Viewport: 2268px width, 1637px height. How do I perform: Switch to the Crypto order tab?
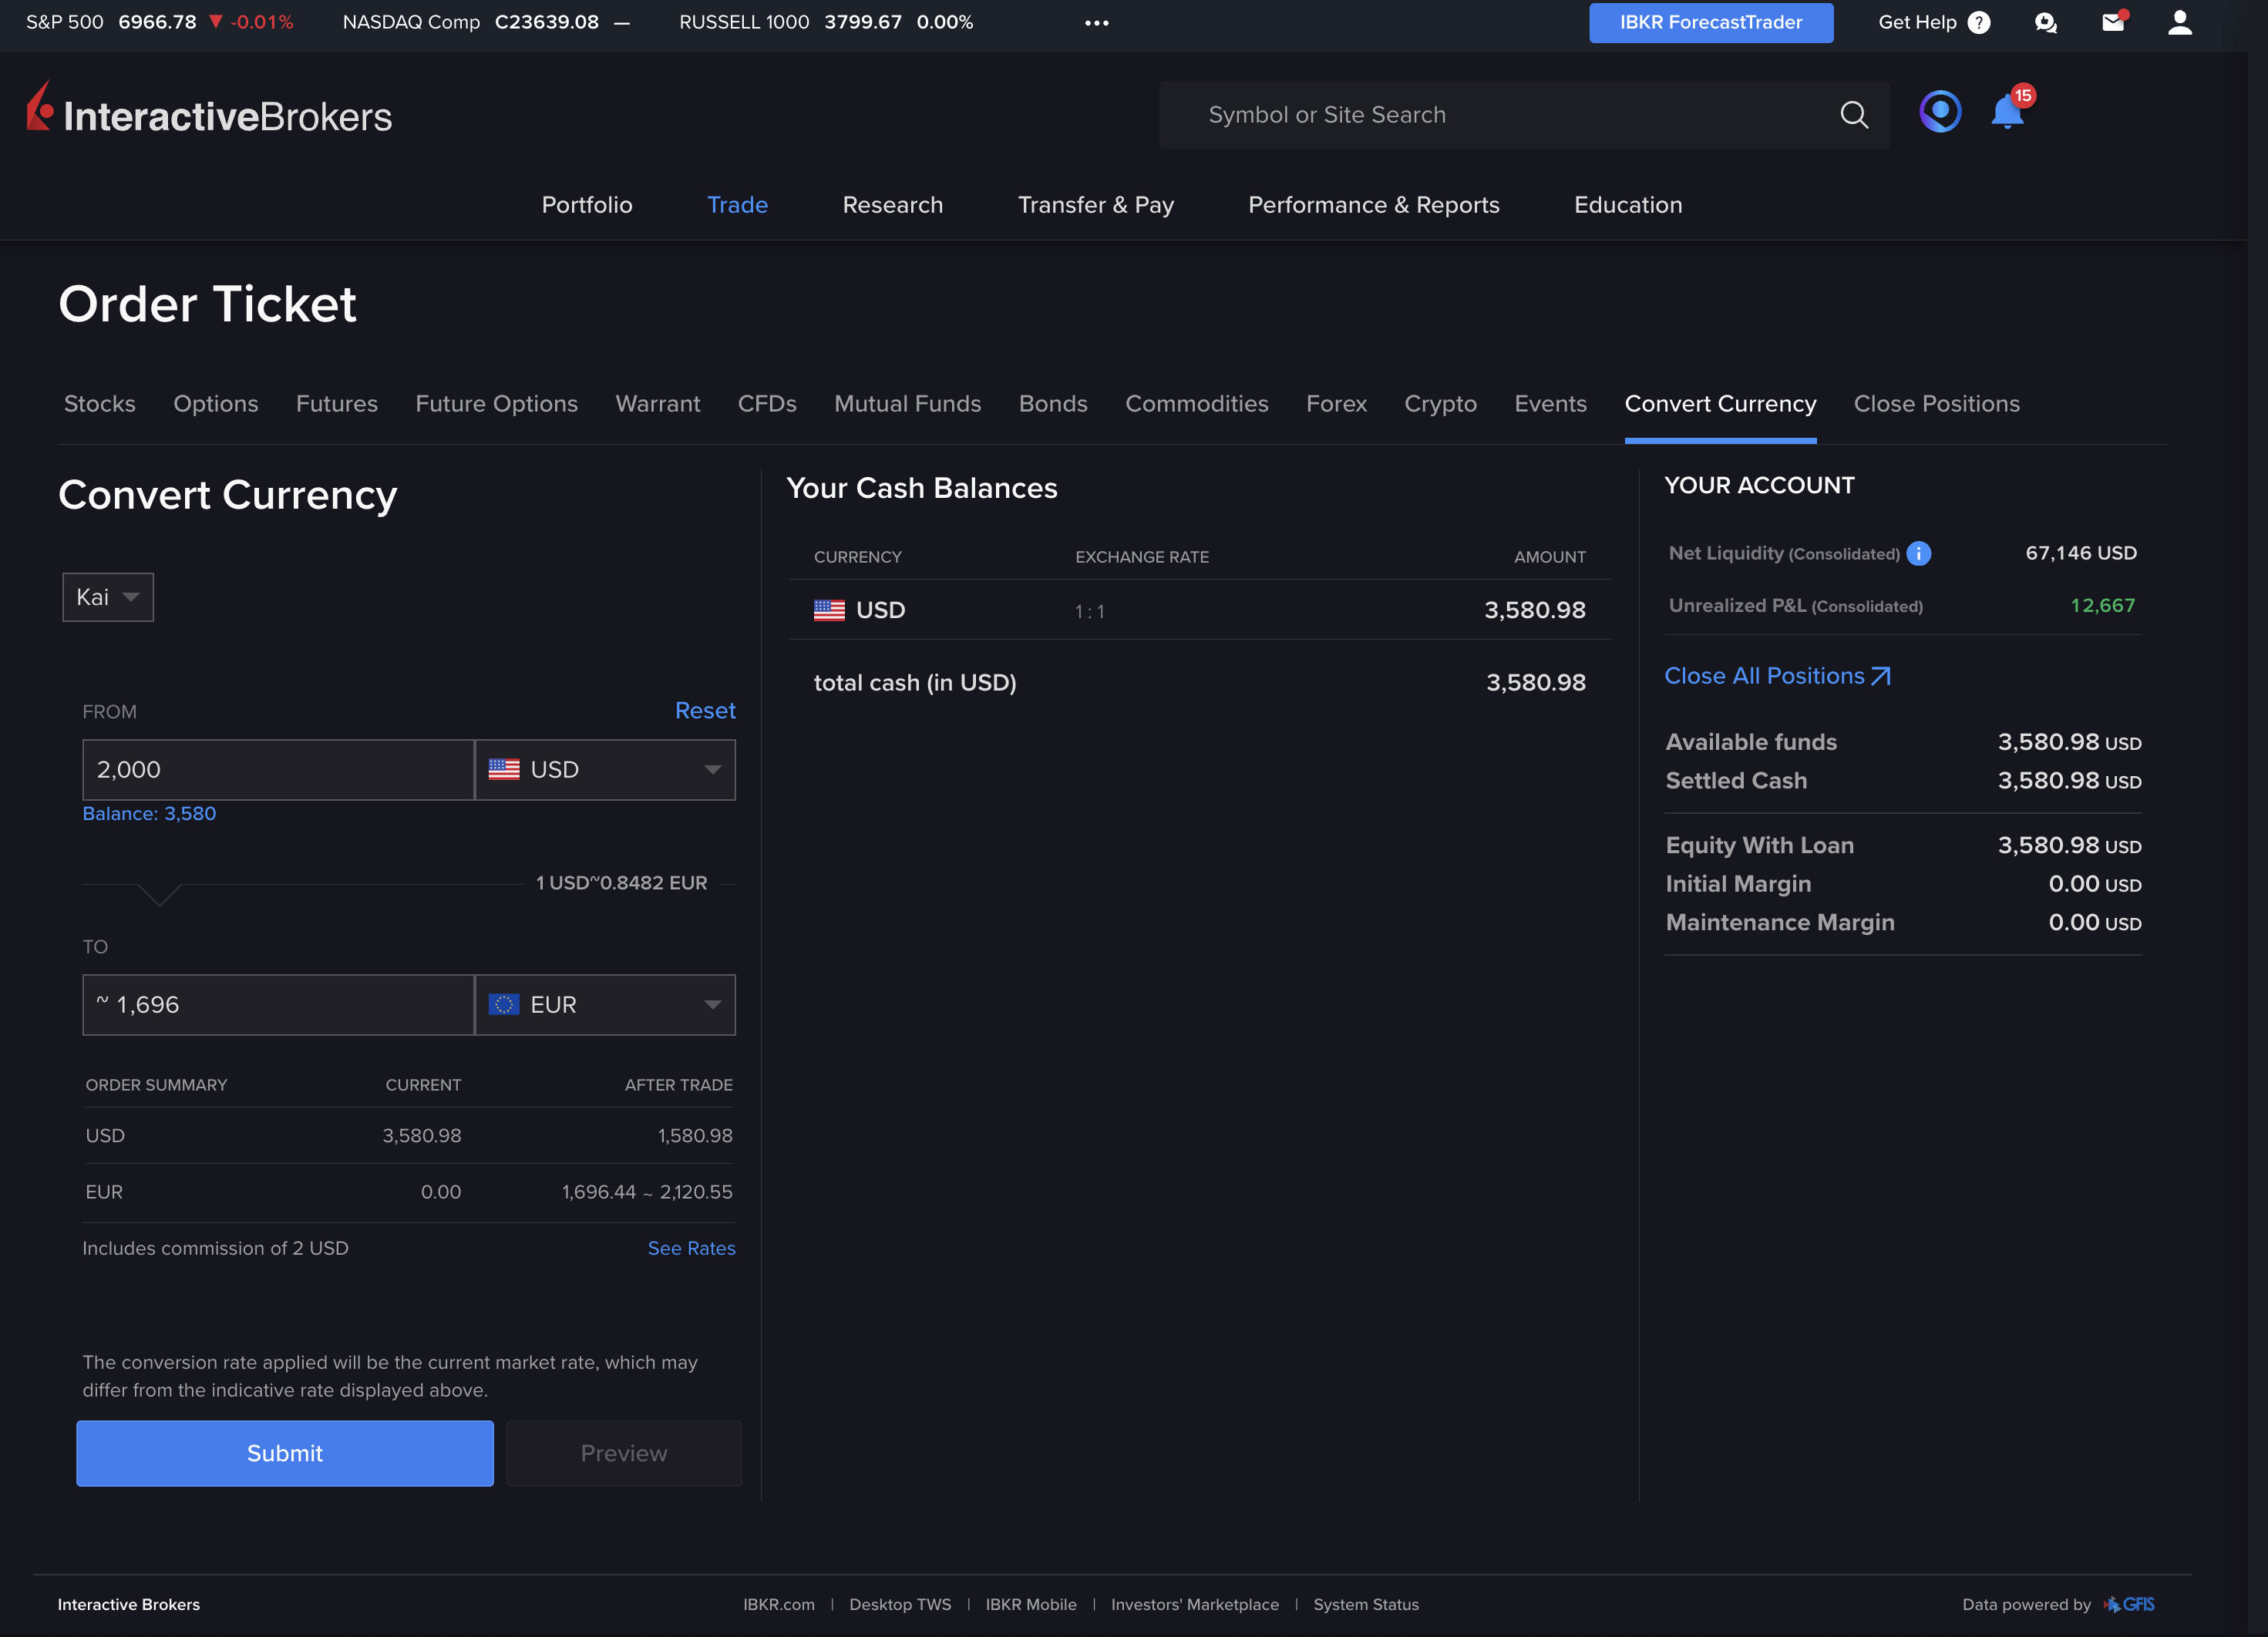(x=1440, y=404)
